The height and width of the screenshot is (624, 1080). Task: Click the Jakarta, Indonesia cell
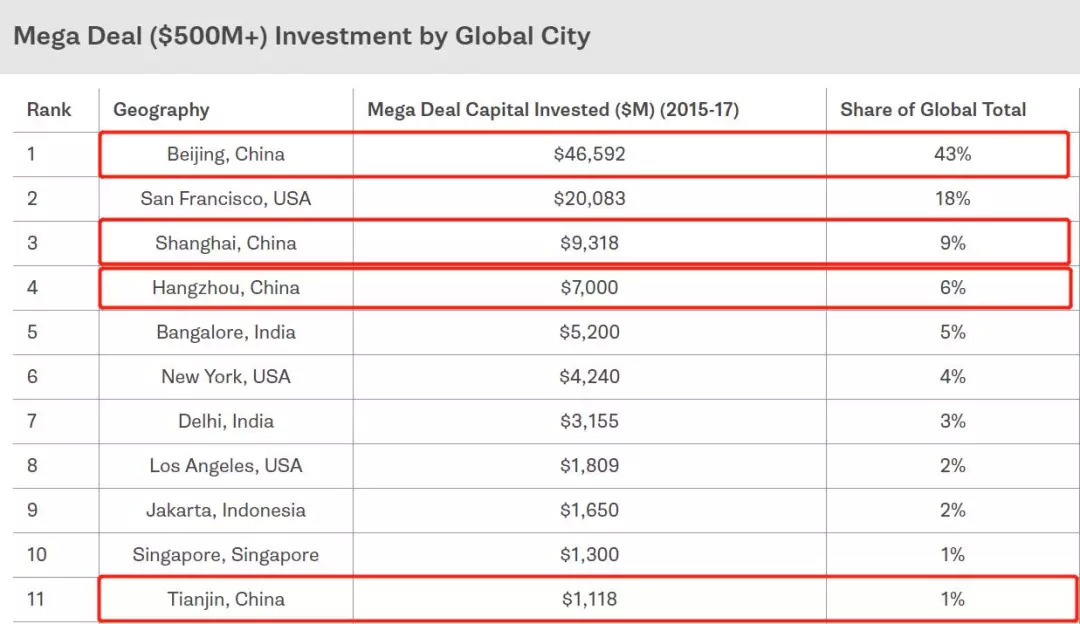click(226, 510)
